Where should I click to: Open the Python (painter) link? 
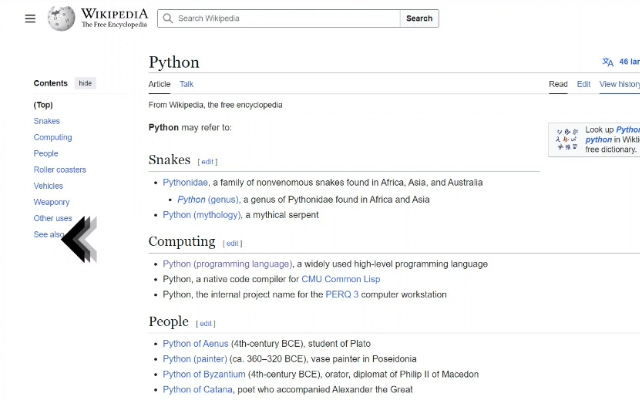(x=195, y=359)
